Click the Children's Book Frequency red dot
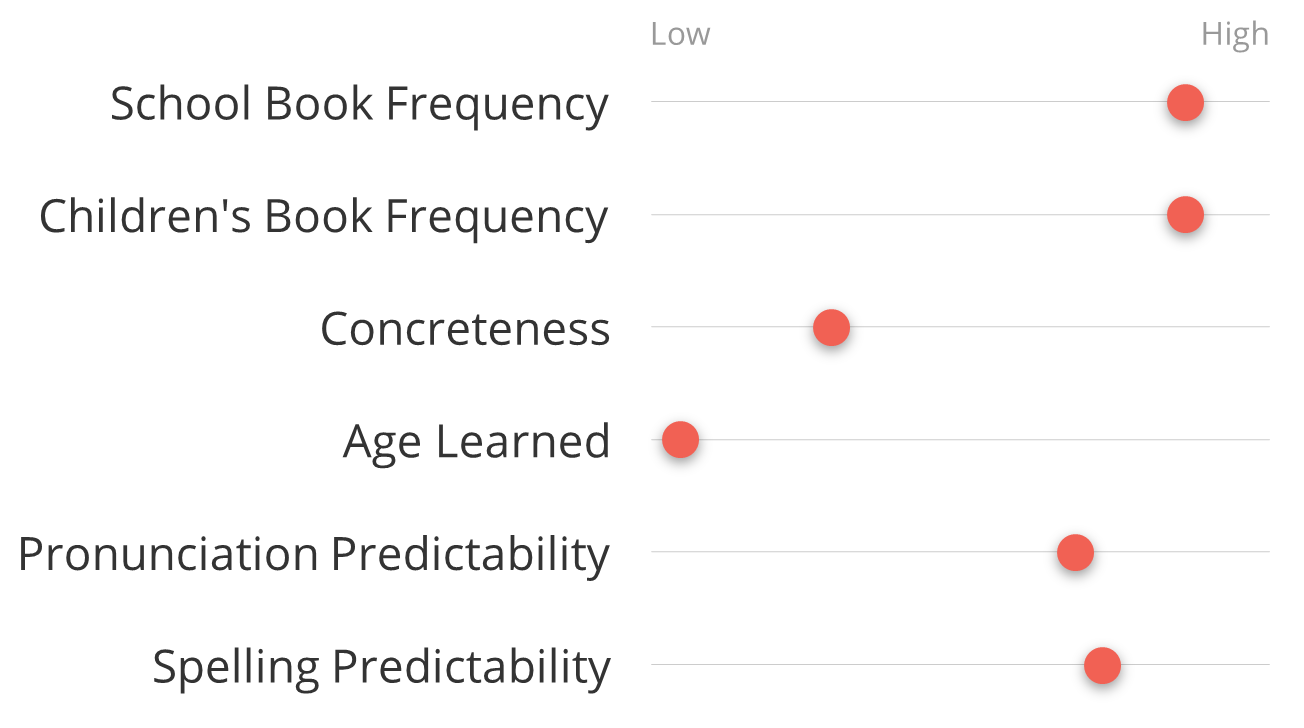 pos(1185,215)
